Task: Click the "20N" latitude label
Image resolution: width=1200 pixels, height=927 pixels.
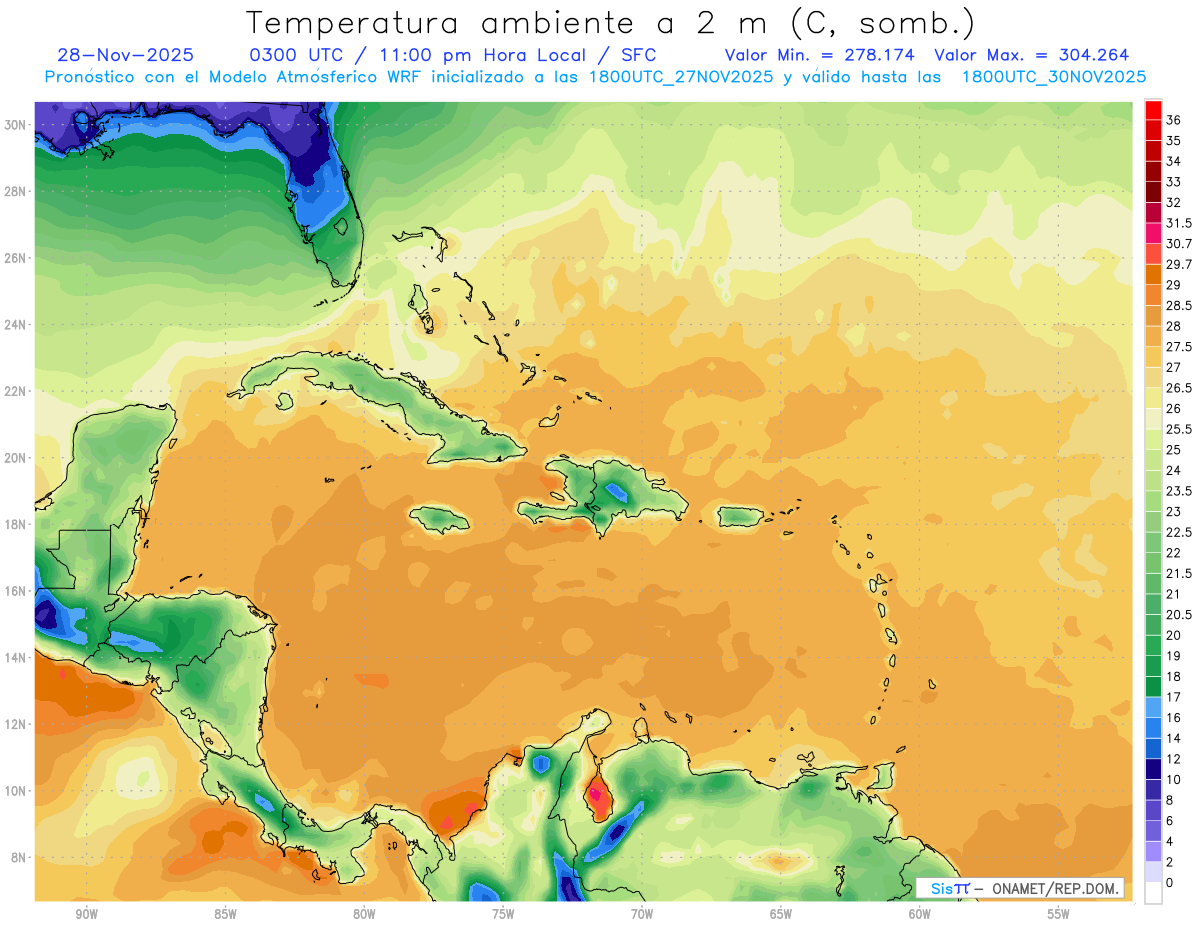Action: pyautogui.click(x=17, y=458)
